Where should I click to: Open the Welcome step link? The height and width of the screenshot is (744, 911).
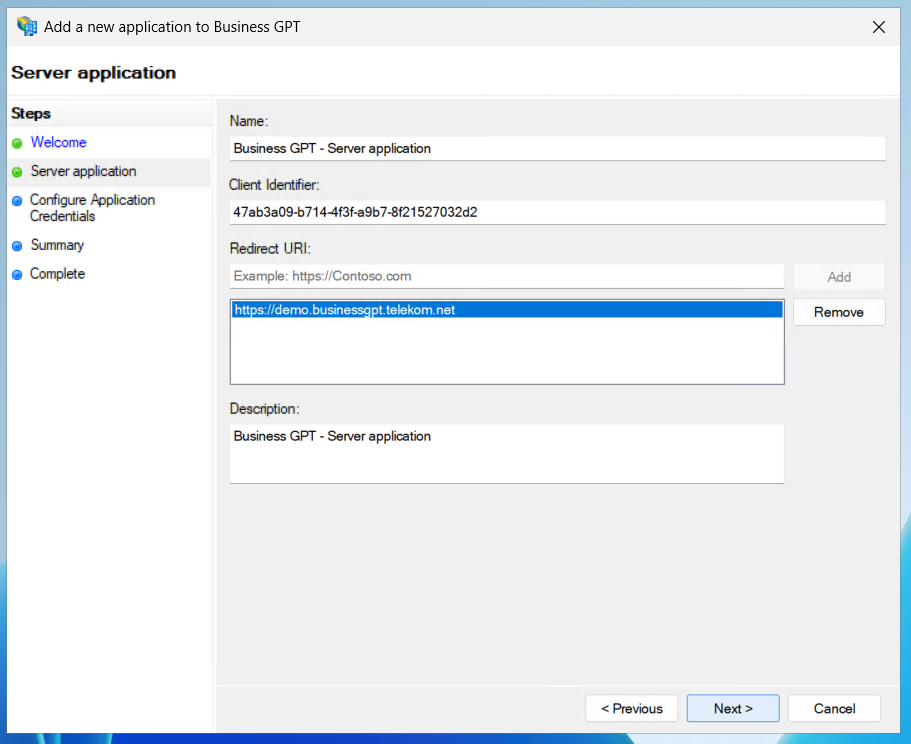pos(58,142)
